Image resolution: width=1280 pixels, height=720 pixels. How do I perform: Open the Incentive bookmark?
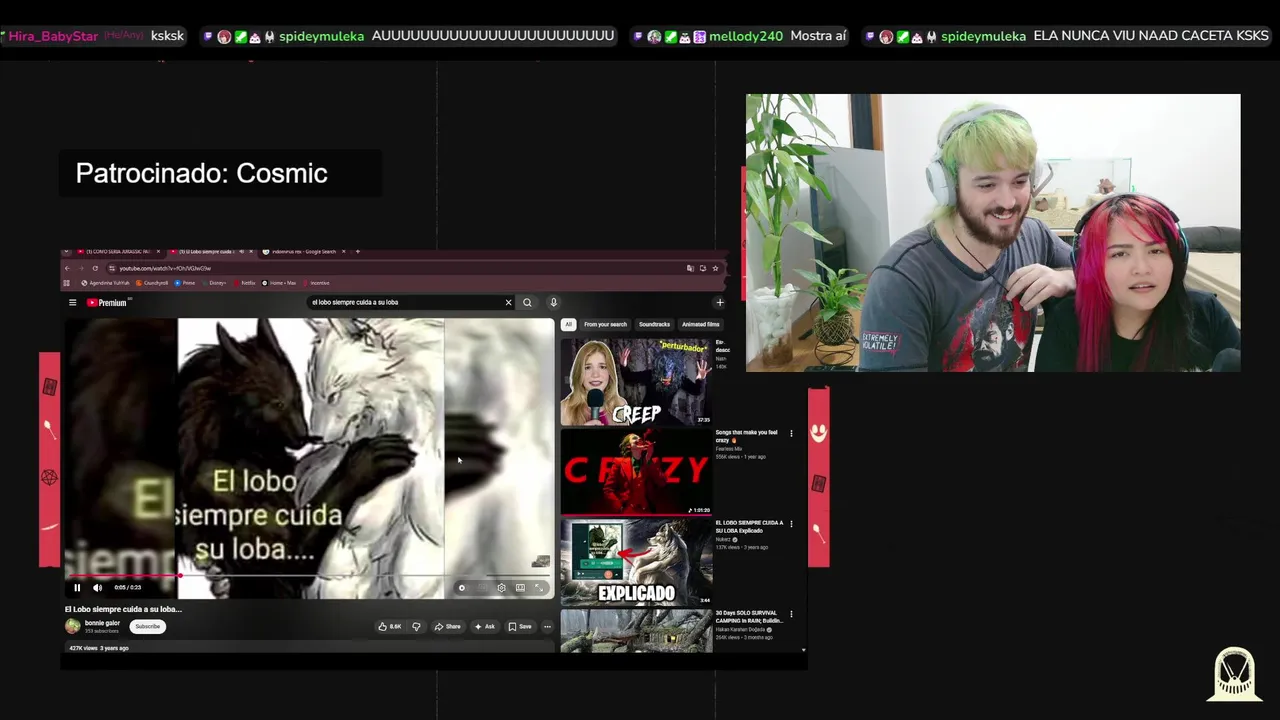[317, 283]
